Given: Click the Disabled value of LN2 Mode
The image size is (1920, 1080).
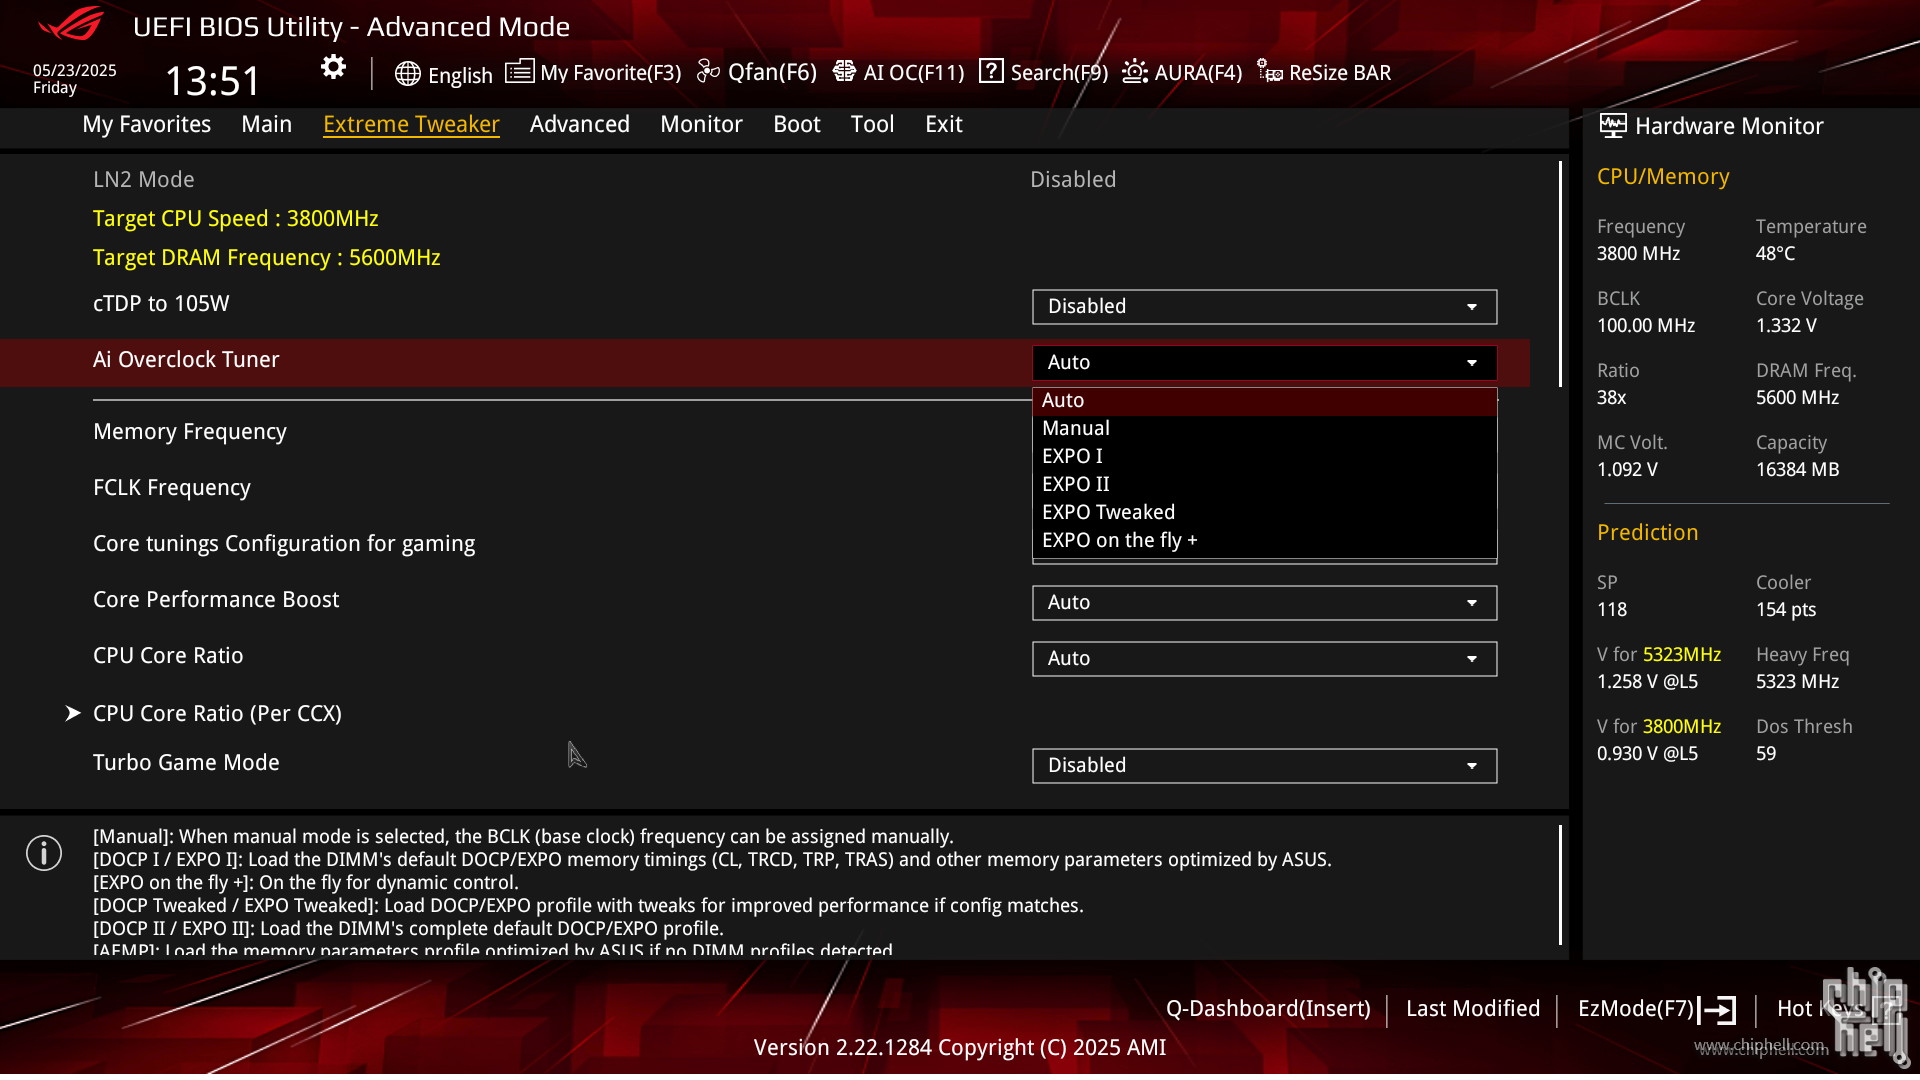Looking at the screenshot, I should tap(1073, 180).
